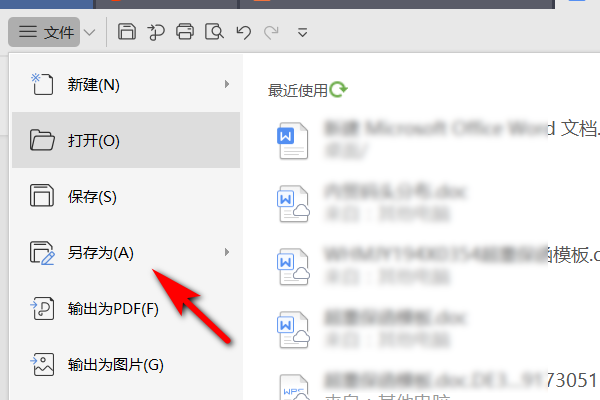Click the cloud document icon of the 模板 file
Viewport: 600px width, 400px height.
pyautogui.click(x=293, y=267)
